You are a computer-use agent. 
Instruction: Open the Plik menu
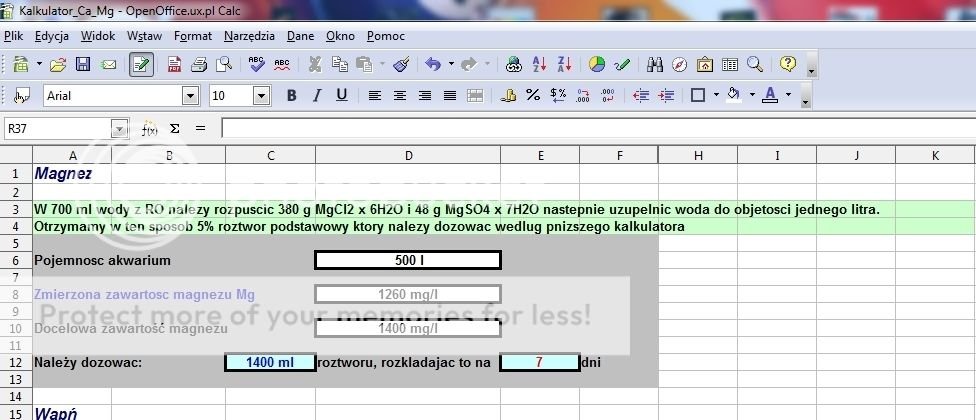pyautogui.click(x=14, y=36)
